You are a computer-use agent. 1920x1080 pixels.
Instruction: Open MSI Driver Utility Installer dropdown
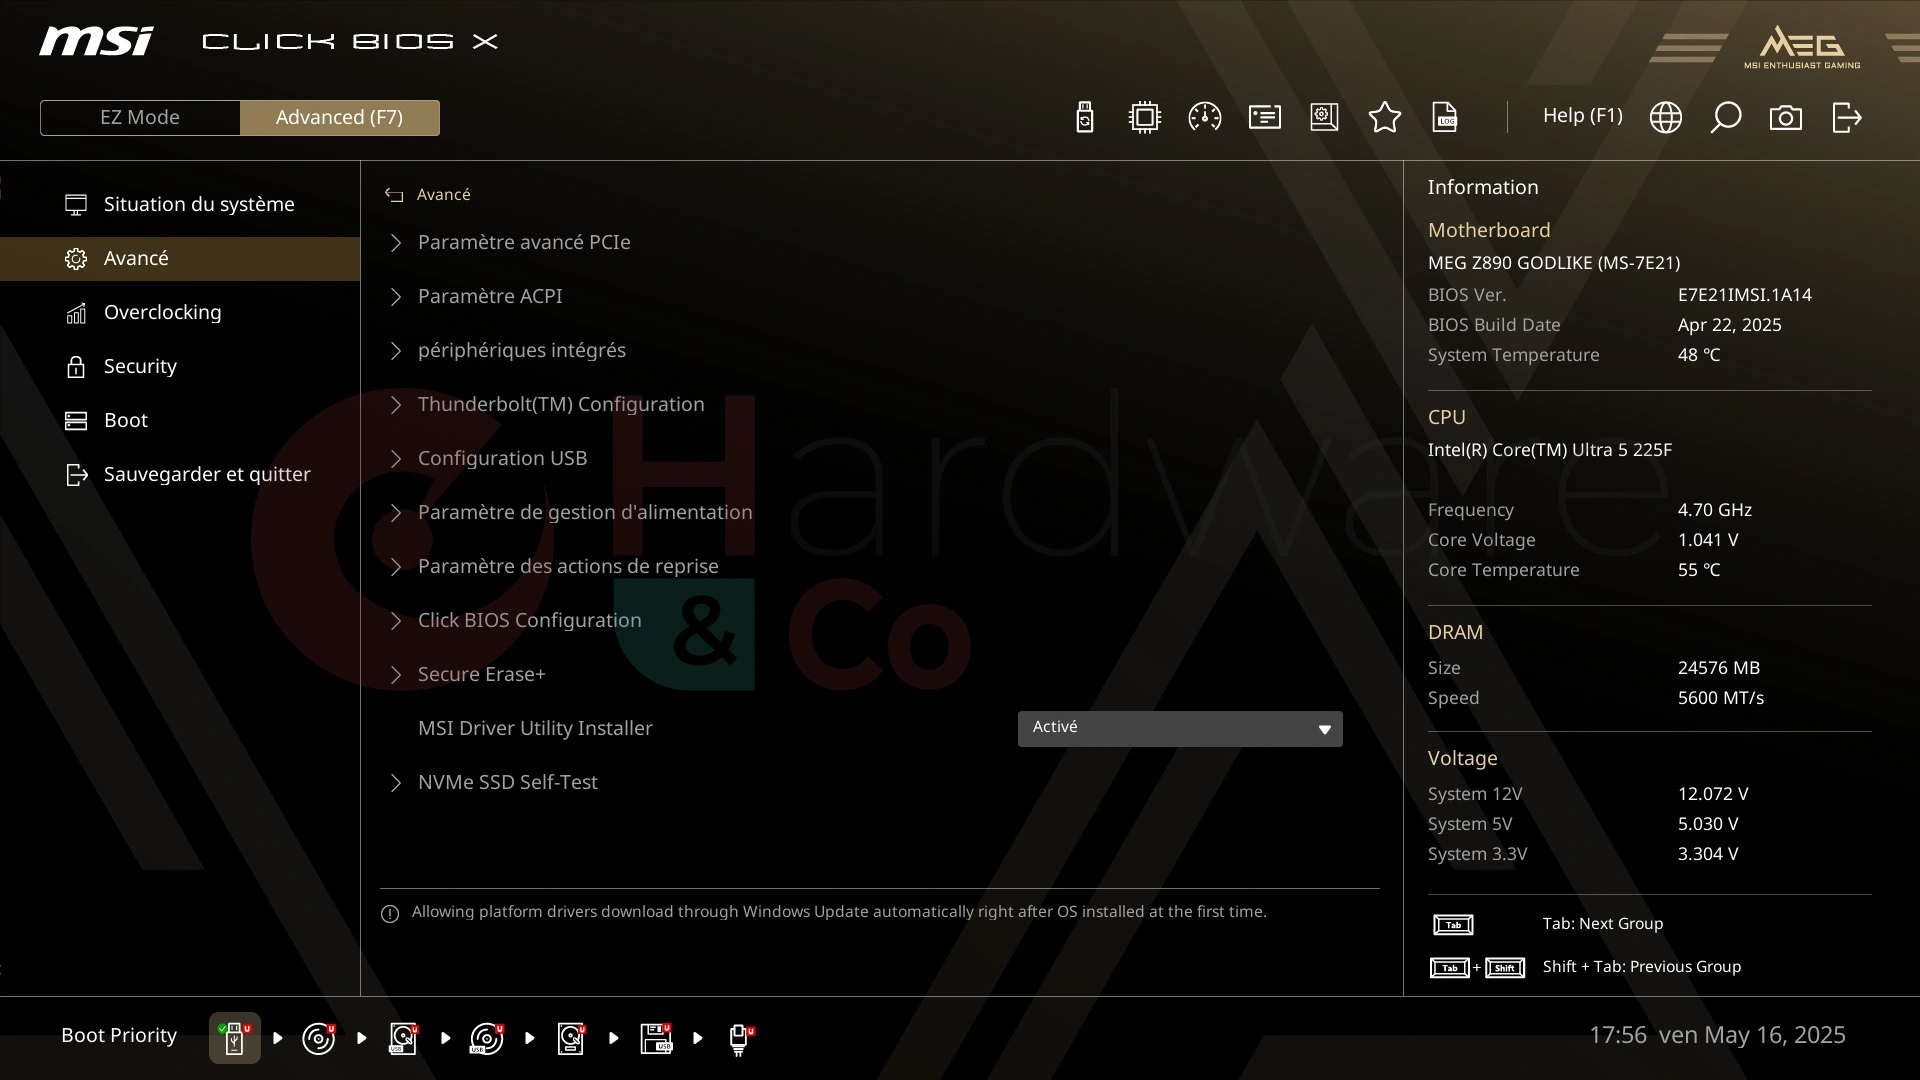point(1180,728)
